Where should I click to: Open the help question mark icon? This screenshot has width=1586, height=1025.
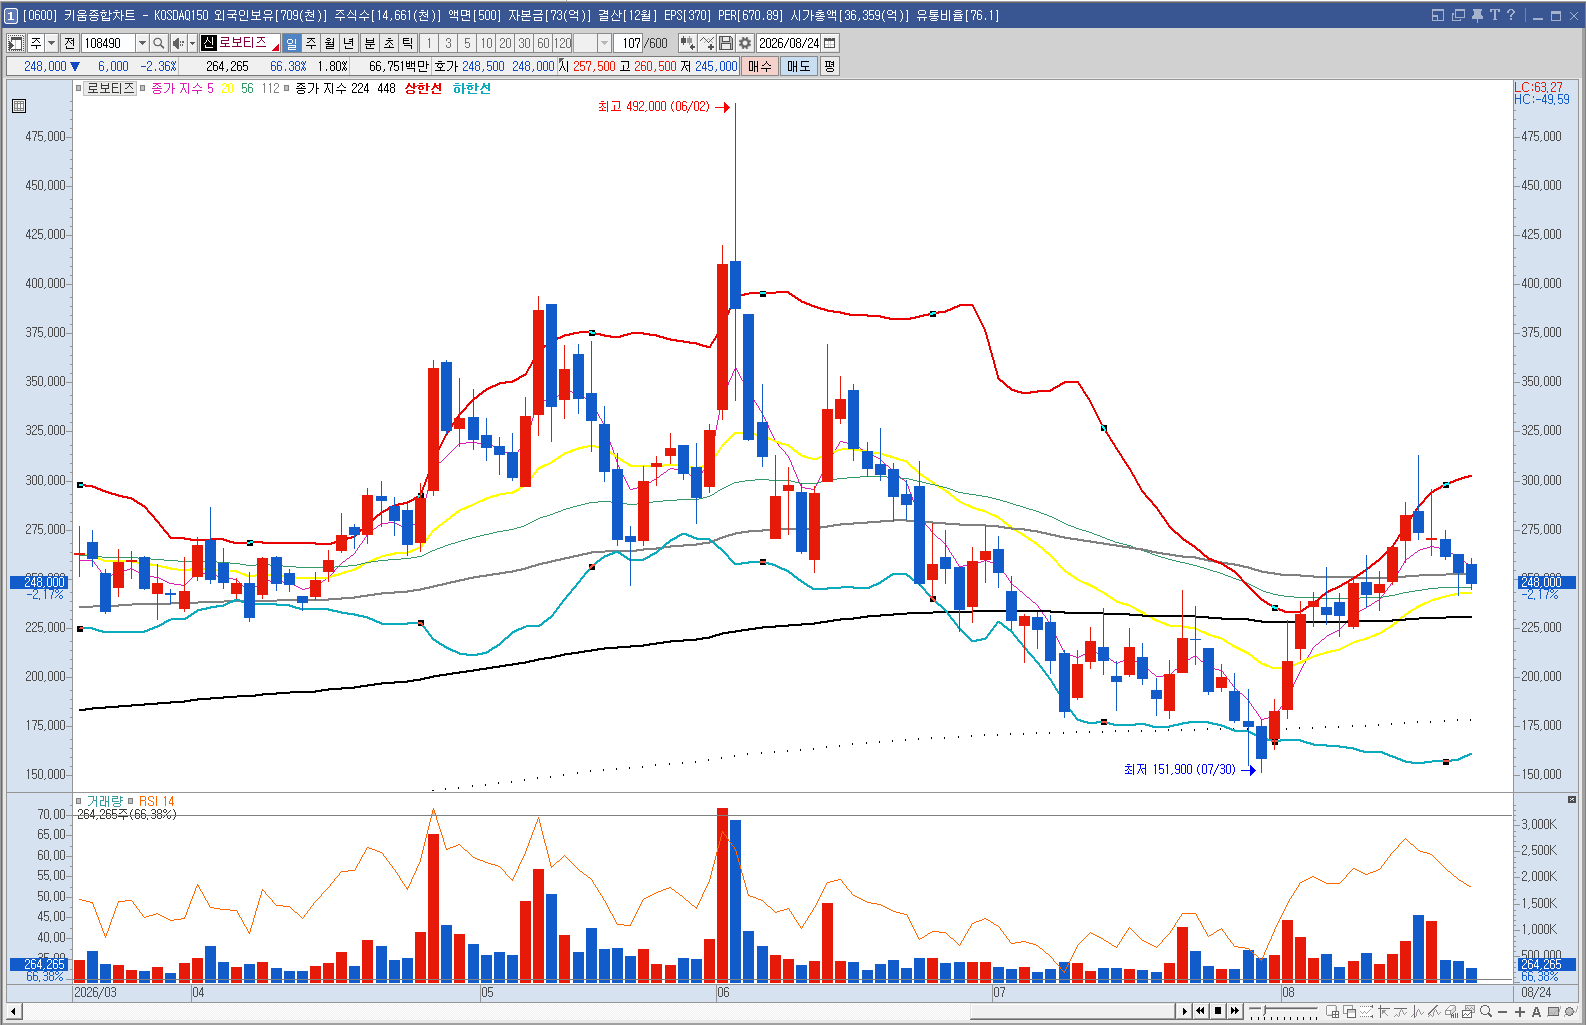tap(1511, 15)
